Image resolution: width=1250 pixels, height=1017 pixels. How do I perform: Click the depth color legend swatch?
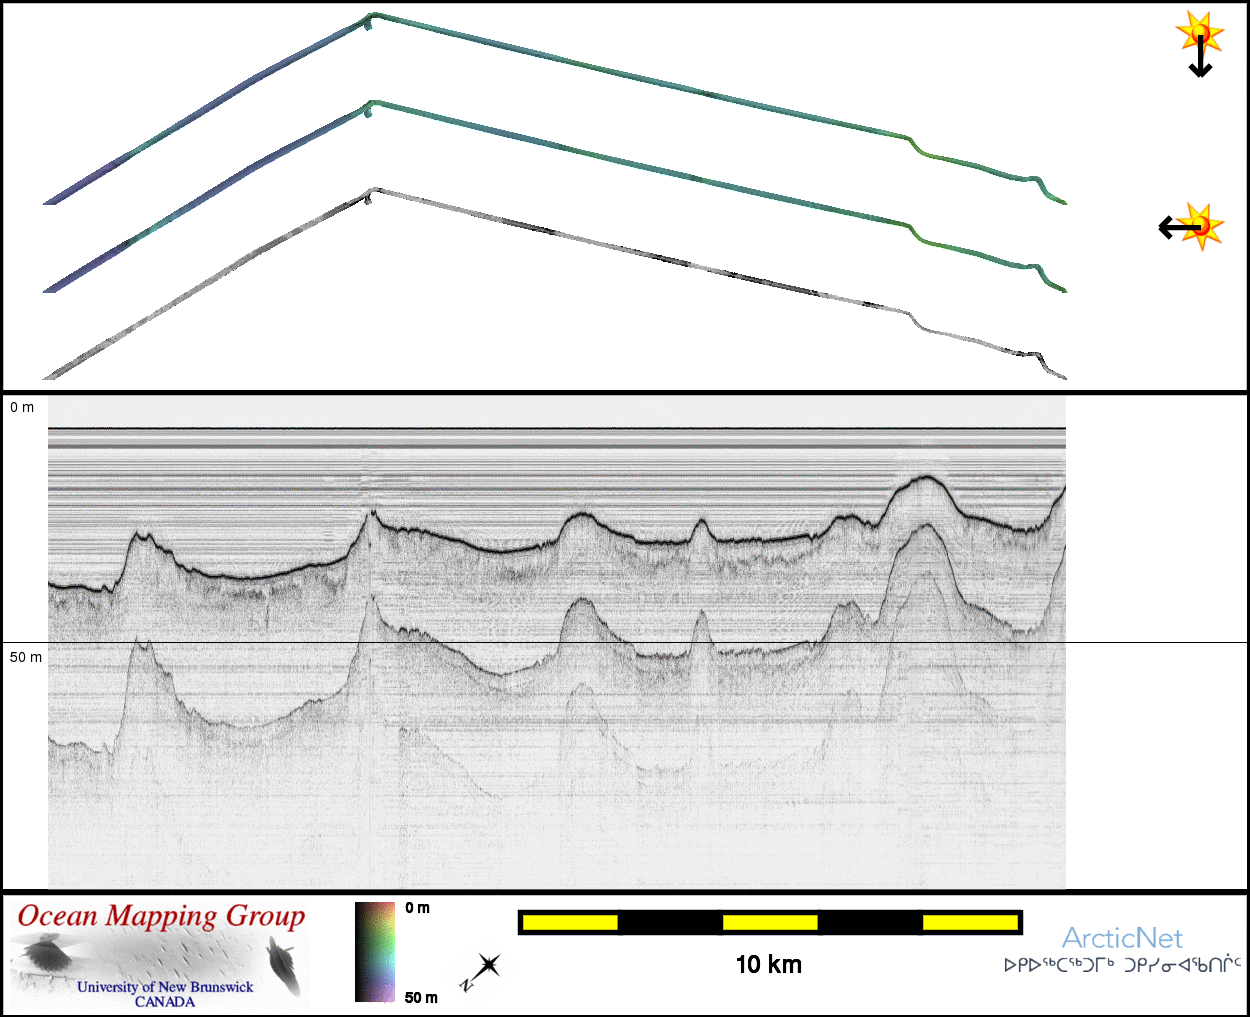click(x=375, y=952)
